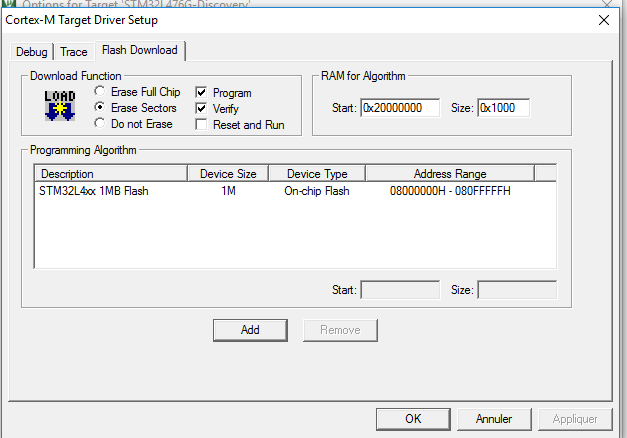This screenshot has width=627, height=438.
Task: Toggle the Verify checkbox
Action: [201, 108]
